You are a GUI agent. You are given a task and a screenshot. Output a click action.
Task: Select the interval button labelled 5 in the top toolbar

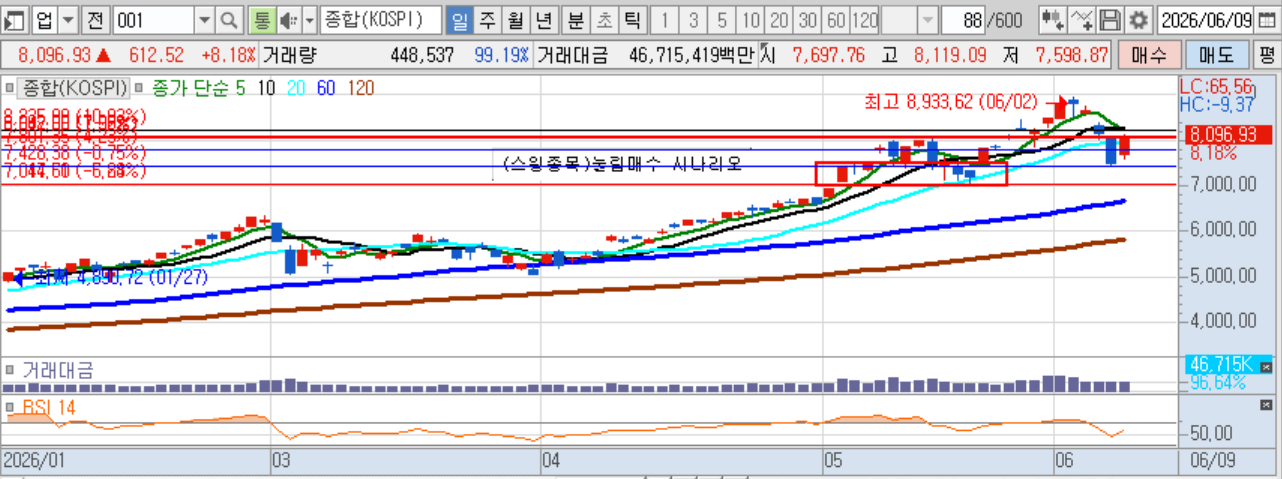[722, 19]
